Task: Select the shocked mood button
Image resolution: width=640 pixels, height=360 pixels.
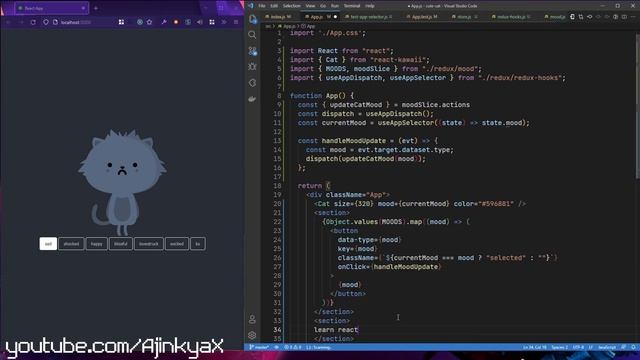Action: point(71,244)
